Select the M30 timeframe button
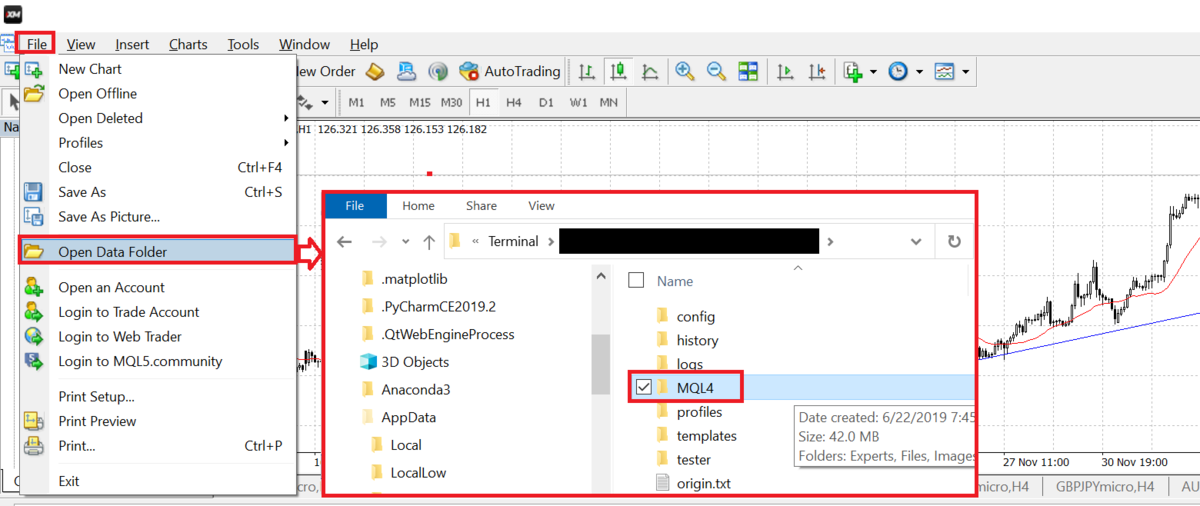Viewport: 1200px width, 506px height. point(452,102)
